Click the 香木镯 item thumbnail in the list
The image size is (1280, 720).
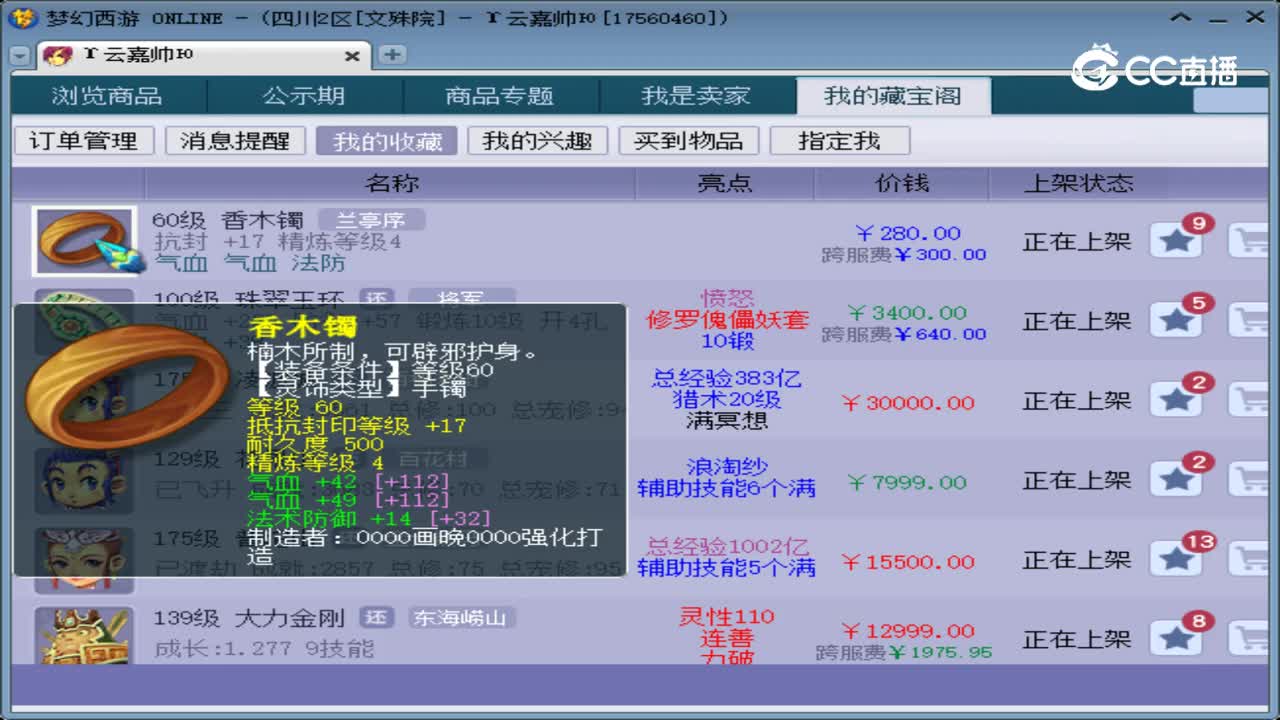(84, 241)
